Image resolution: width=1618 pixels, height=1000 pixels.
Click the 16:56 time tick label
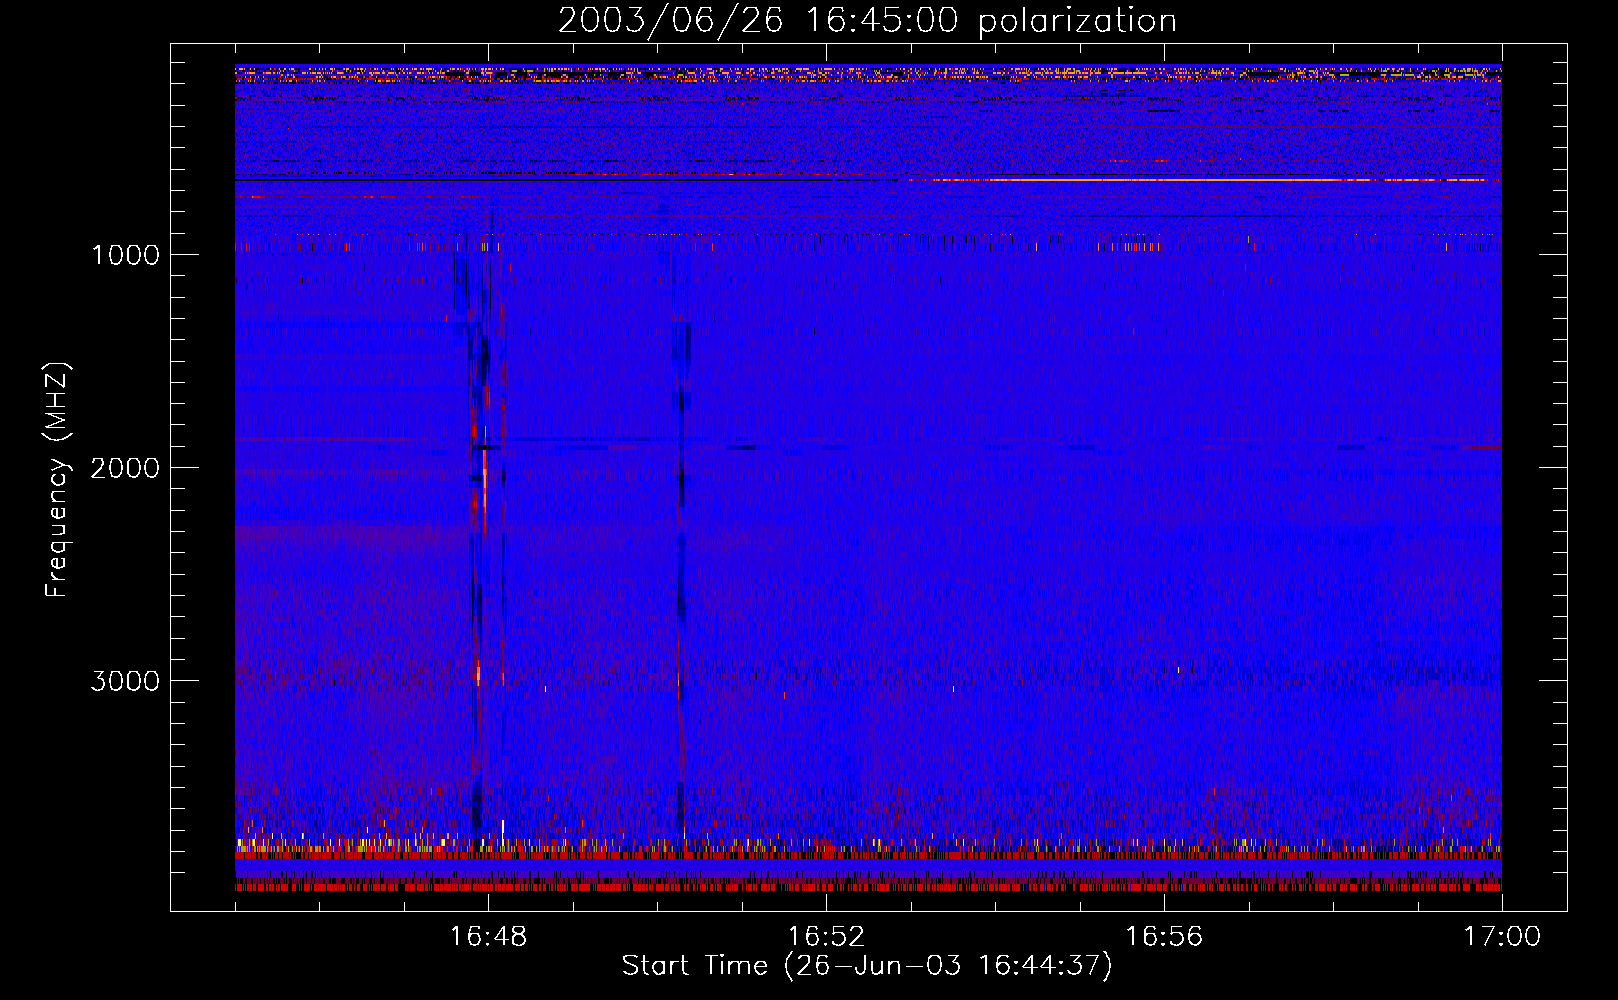point(1164,937)
